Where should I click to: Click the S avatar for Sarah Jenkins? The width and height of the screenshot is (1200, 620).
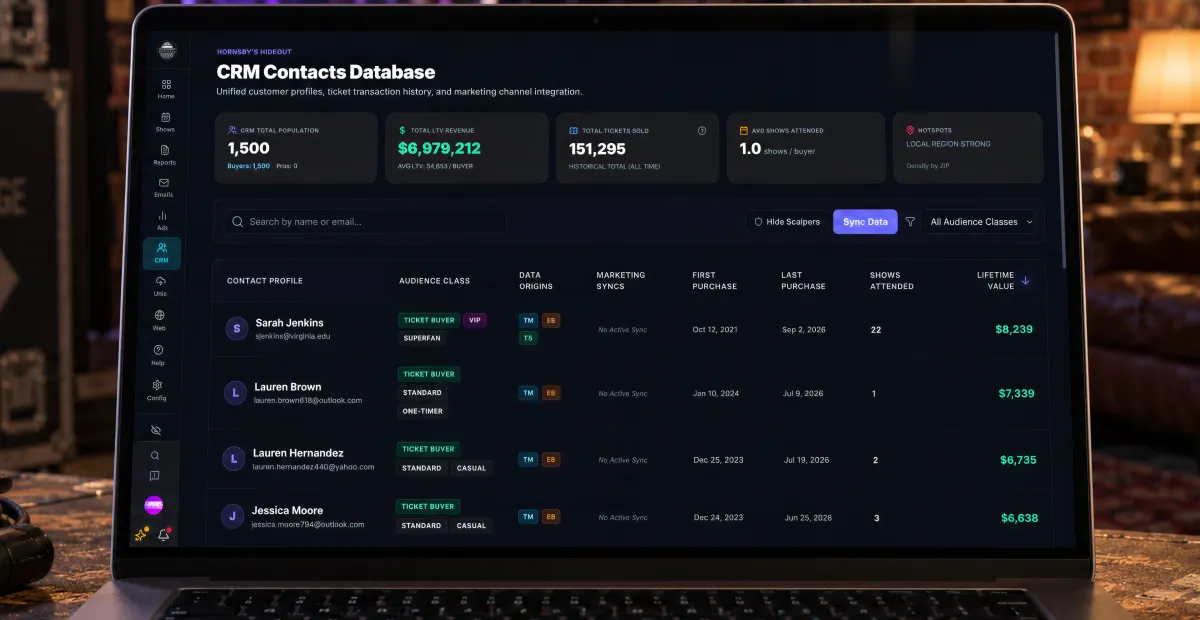pyautogui.click(x=236, y=328)
